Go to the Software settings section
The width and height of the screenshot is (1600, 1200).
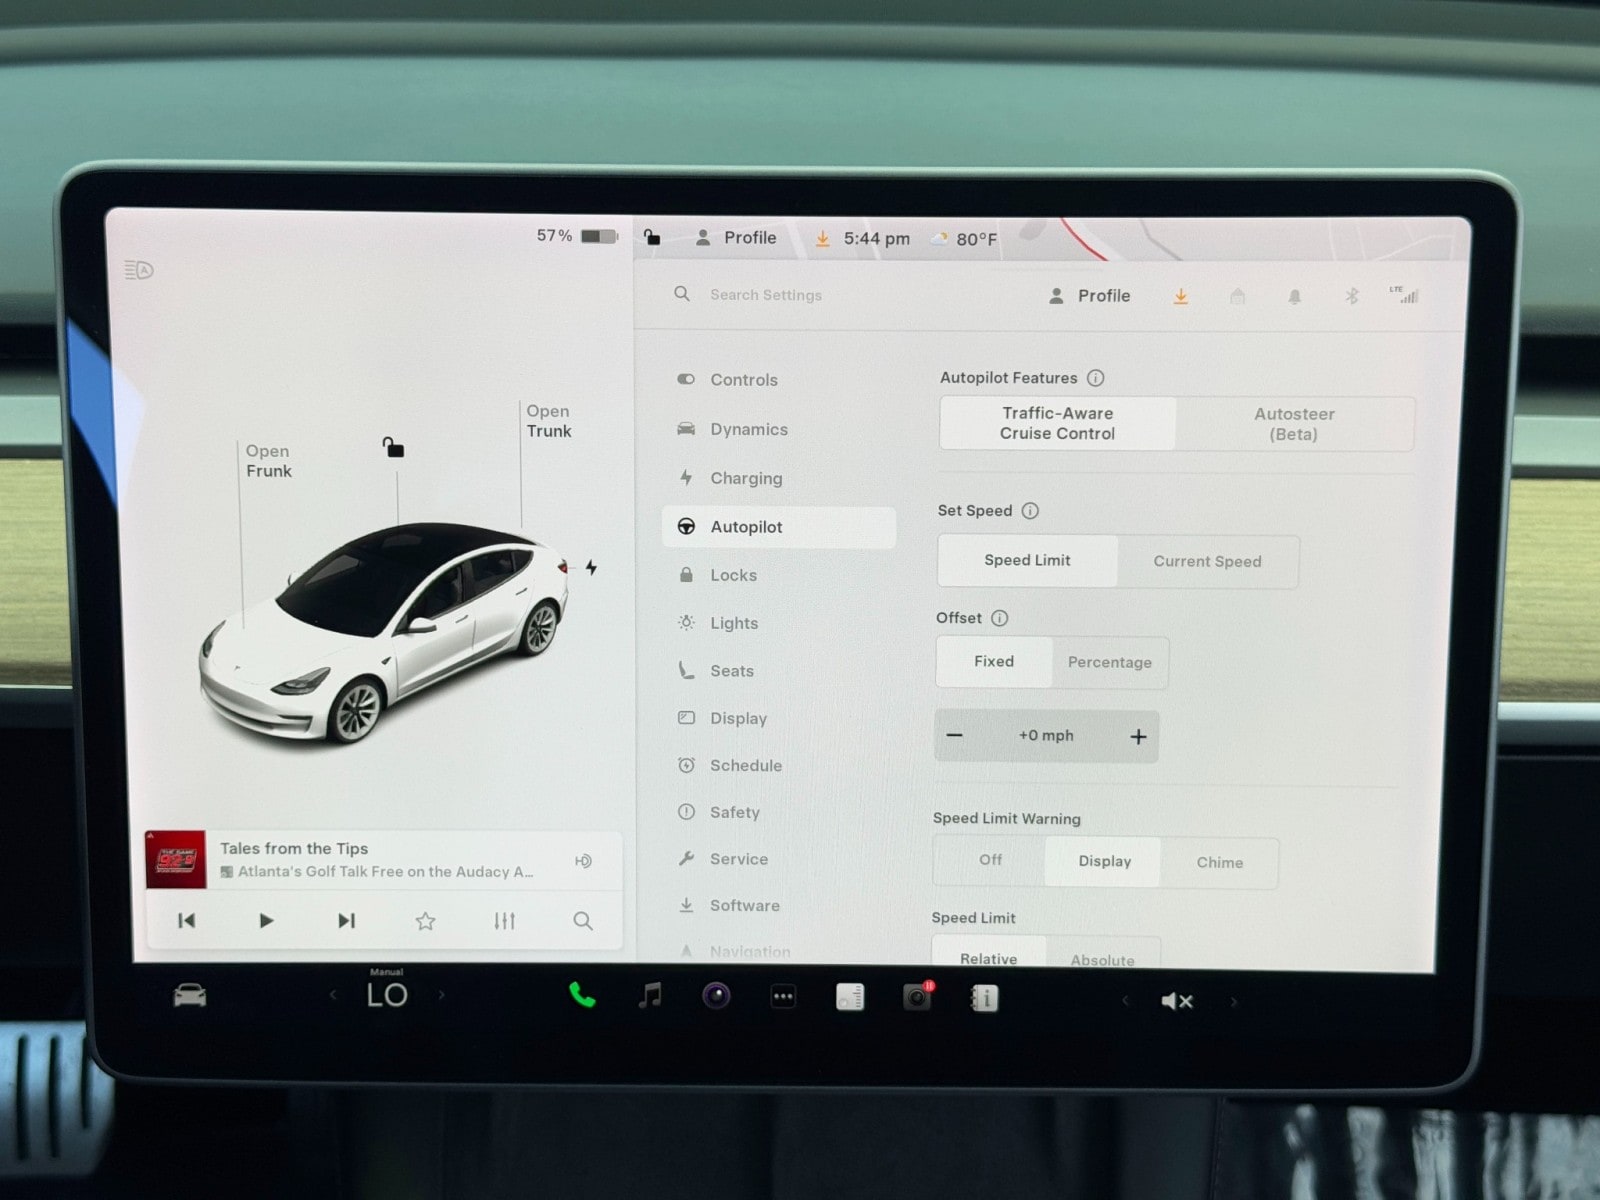coord(744,905)
